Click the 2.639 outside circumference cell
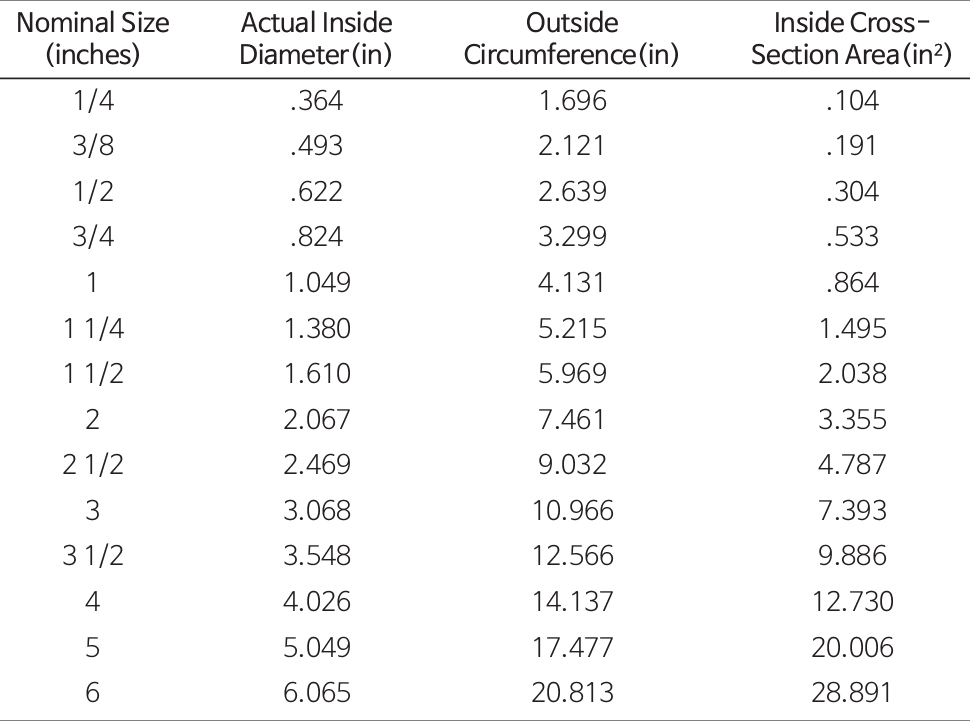Image resolution: width=970 pixels, height=721 pixels. click(571, 191)
